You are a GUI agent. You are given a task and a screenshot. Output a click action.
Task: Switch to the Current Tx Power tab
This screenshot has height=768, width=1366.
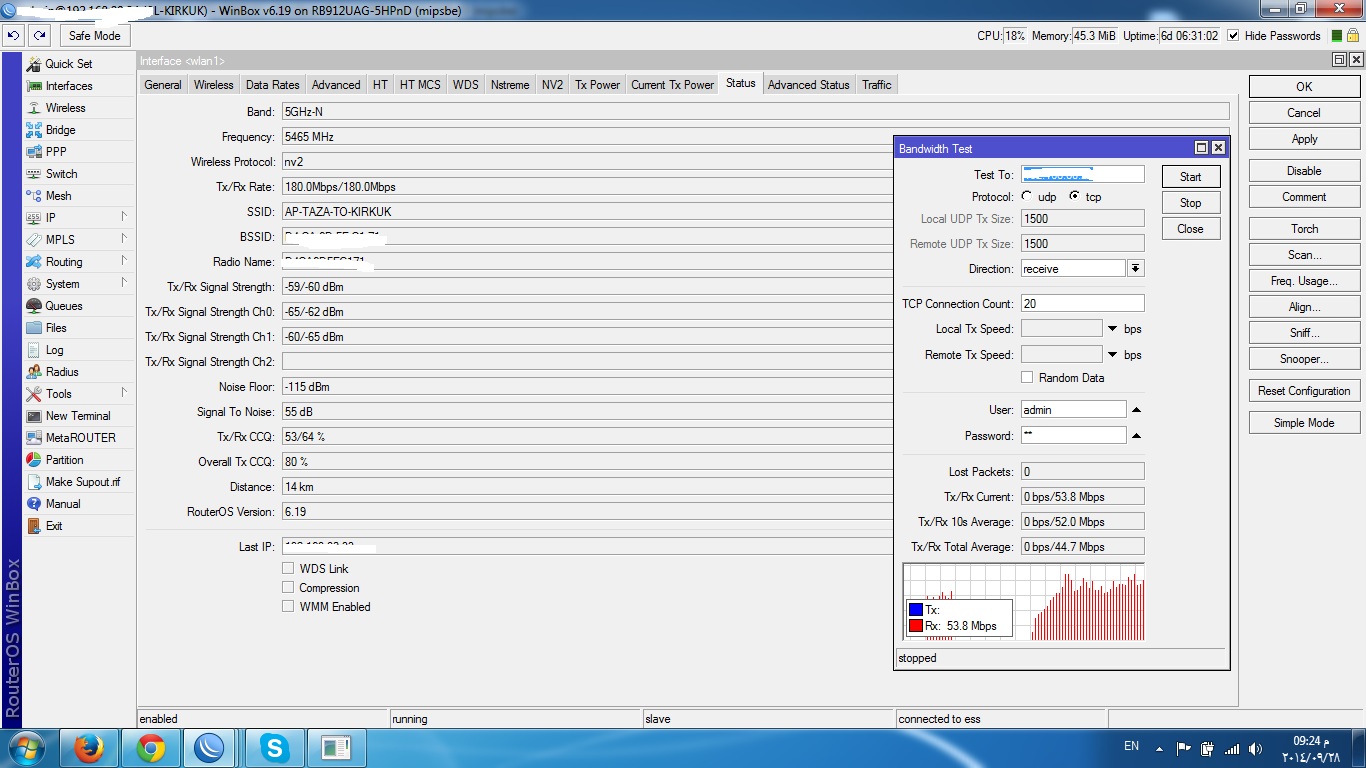672,85
